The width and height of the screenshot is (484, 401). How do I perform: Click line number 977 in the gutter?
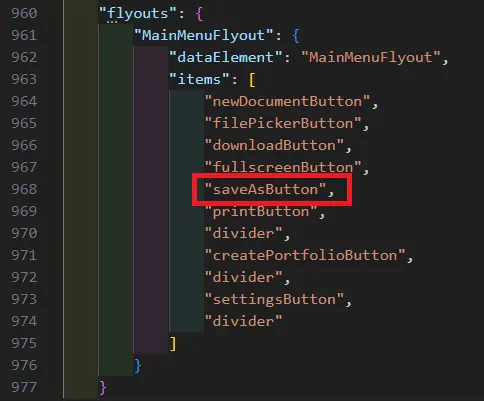point(24,387)
